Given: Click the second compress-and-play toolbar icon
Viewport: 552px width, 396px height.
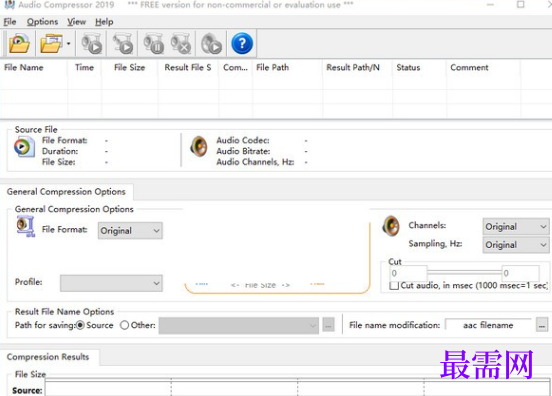Looking at the screenshot, I should coord(123,44).
